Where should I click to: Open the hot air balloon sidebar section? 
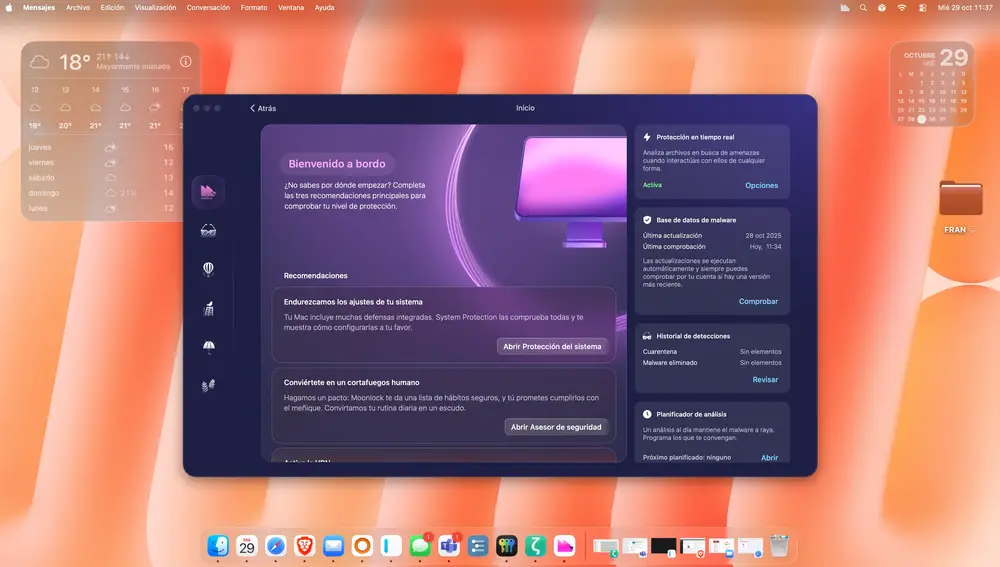click(208, 269)
